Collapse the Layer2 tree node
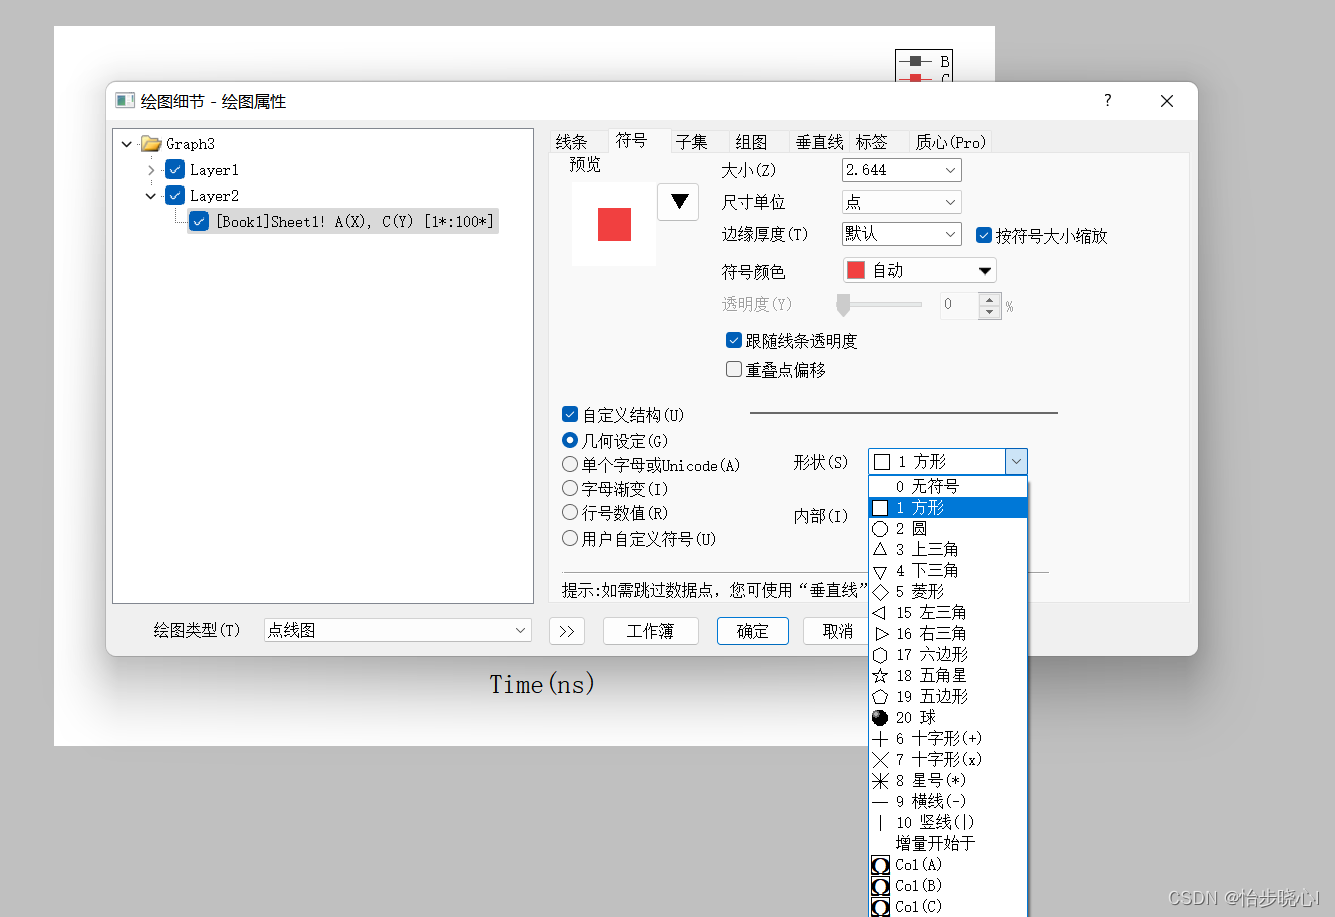This screenshot has height=917, width=1335. pyautogui.click(x=151, y=196)
